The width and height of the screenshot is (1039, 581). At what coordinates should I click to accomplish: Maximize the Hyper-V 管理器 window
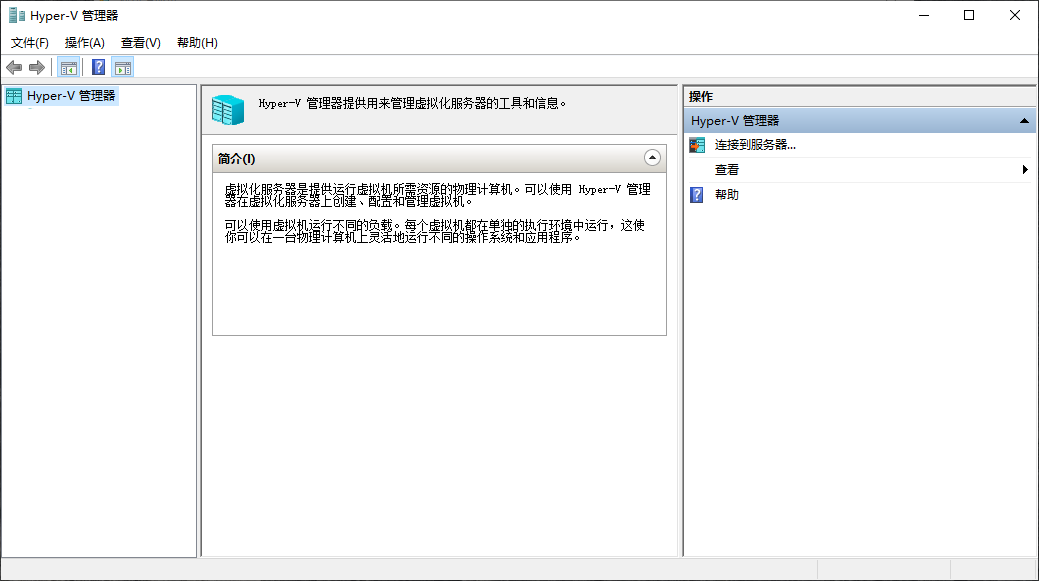click(969, 15)
